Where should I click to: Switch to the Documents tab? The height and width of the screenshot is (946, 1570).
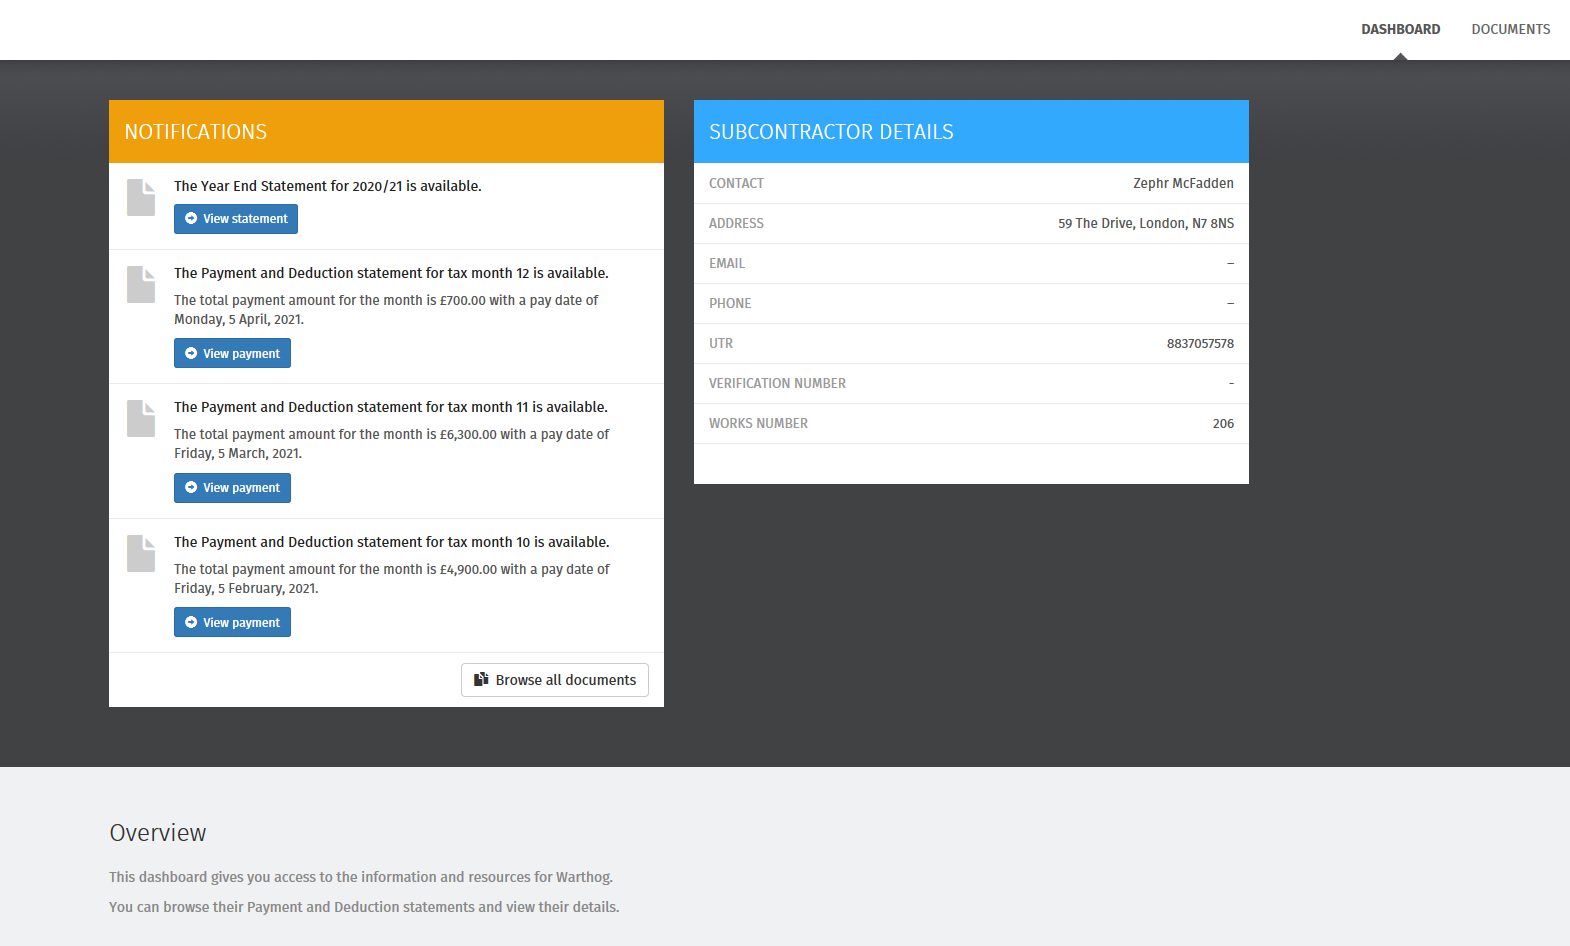(x=1510, y=29)
